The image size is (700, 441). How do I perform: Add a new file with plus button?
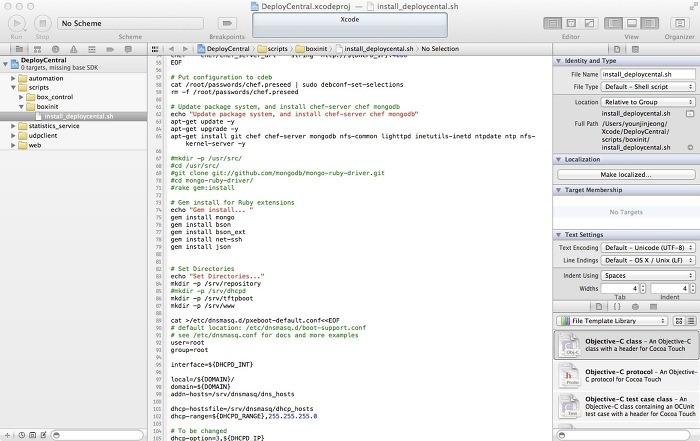coord(7,435)
